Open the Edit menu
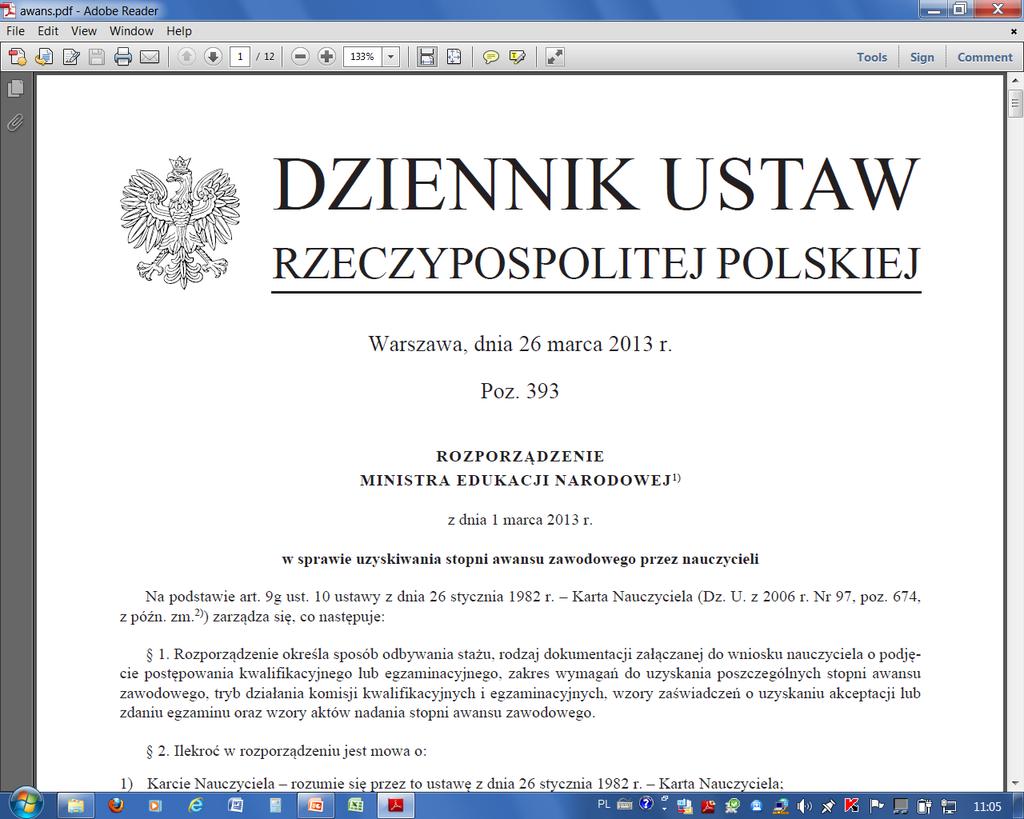 pyautogui.click(x=48, y=31)
